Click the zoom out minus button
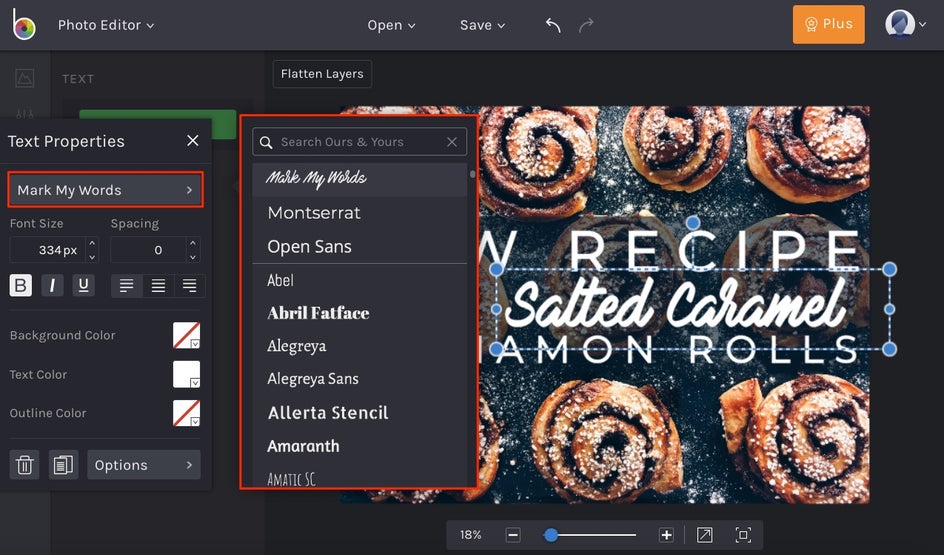The height and width of the screenshot is (555, 944). pos(513,535)
